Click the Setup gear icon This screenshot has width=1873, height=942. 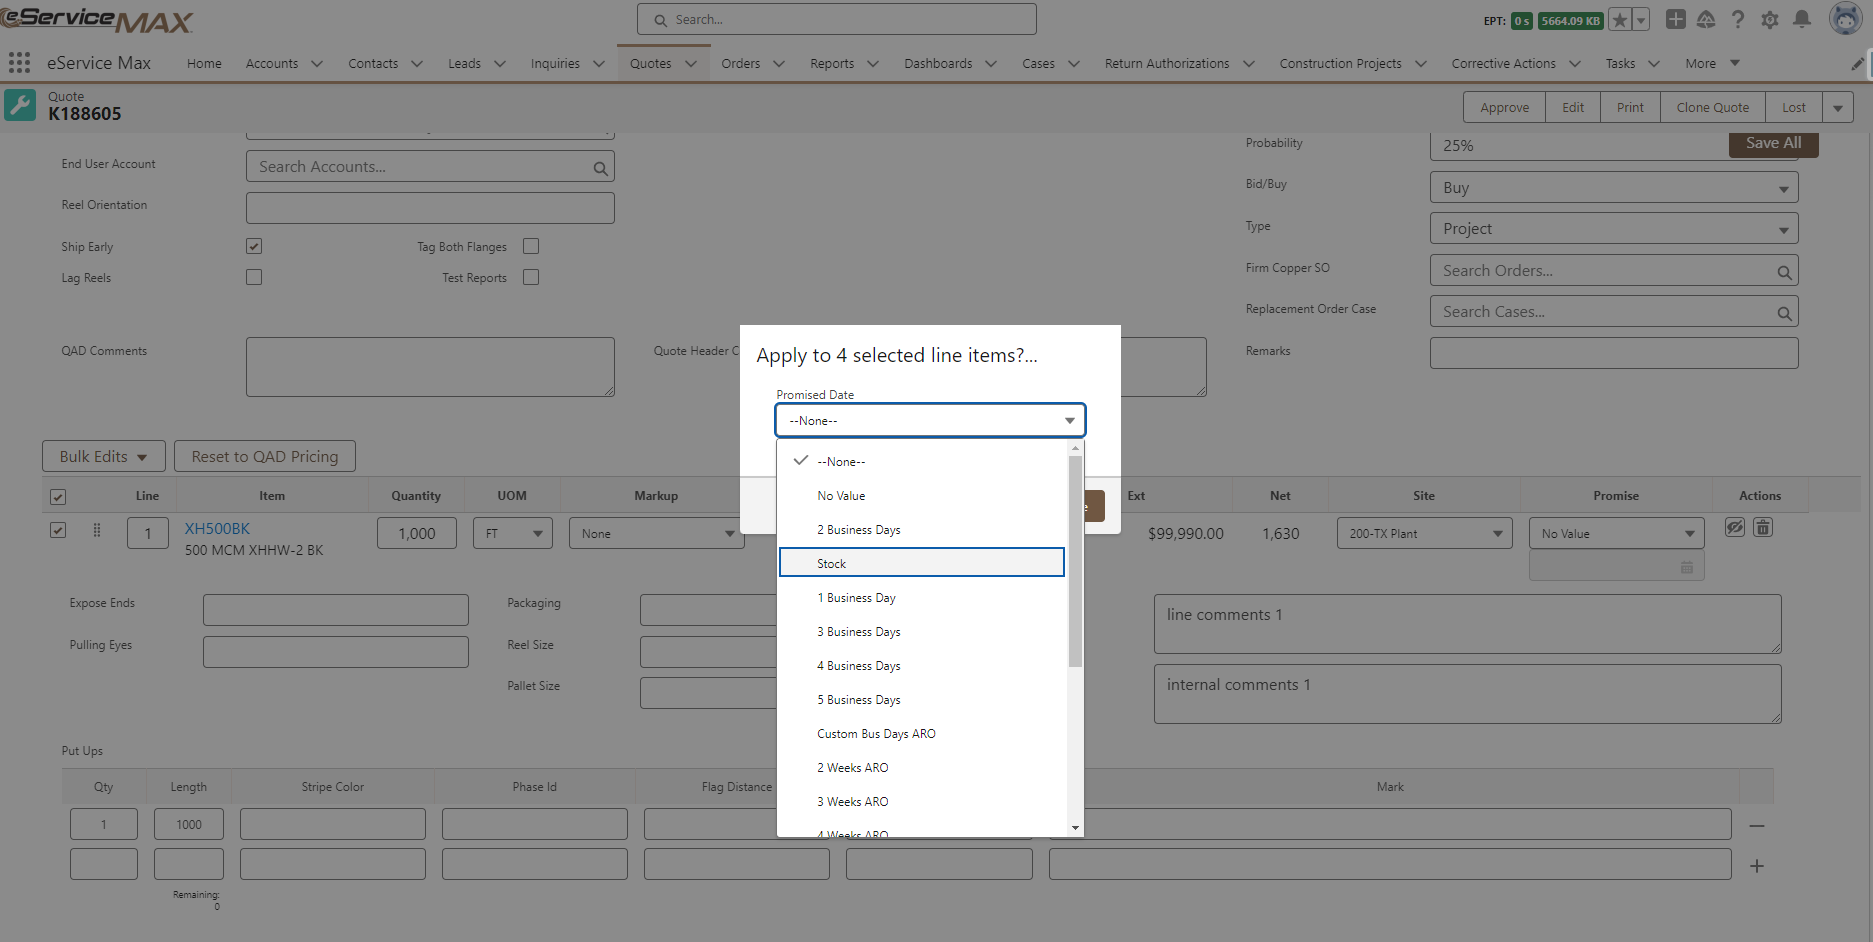pyautogui.click(x=1769, y=19)
